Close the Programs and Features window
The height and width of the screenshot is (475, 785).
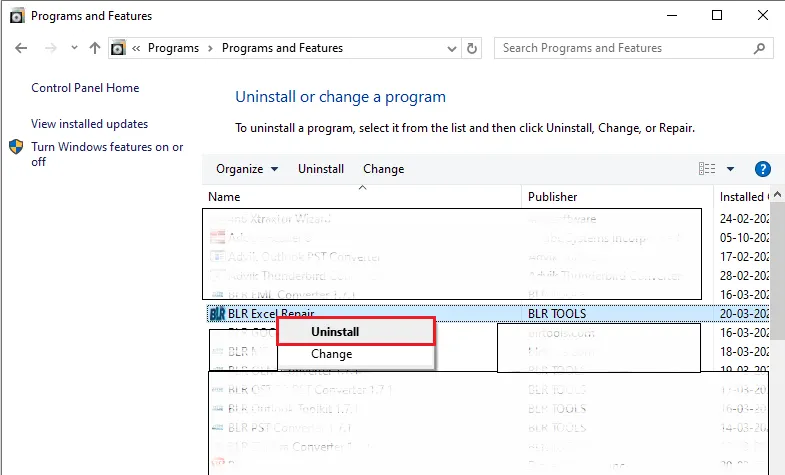pos(762,16)
